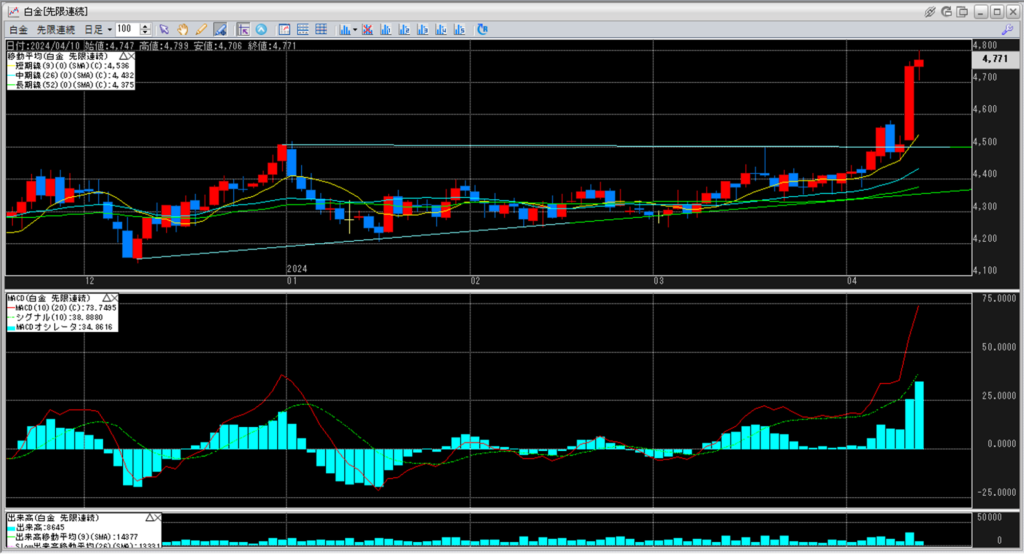Toggle the crosshair cursor display button
This screenshot has width=1024, height=554.
(x=243, y=29)
